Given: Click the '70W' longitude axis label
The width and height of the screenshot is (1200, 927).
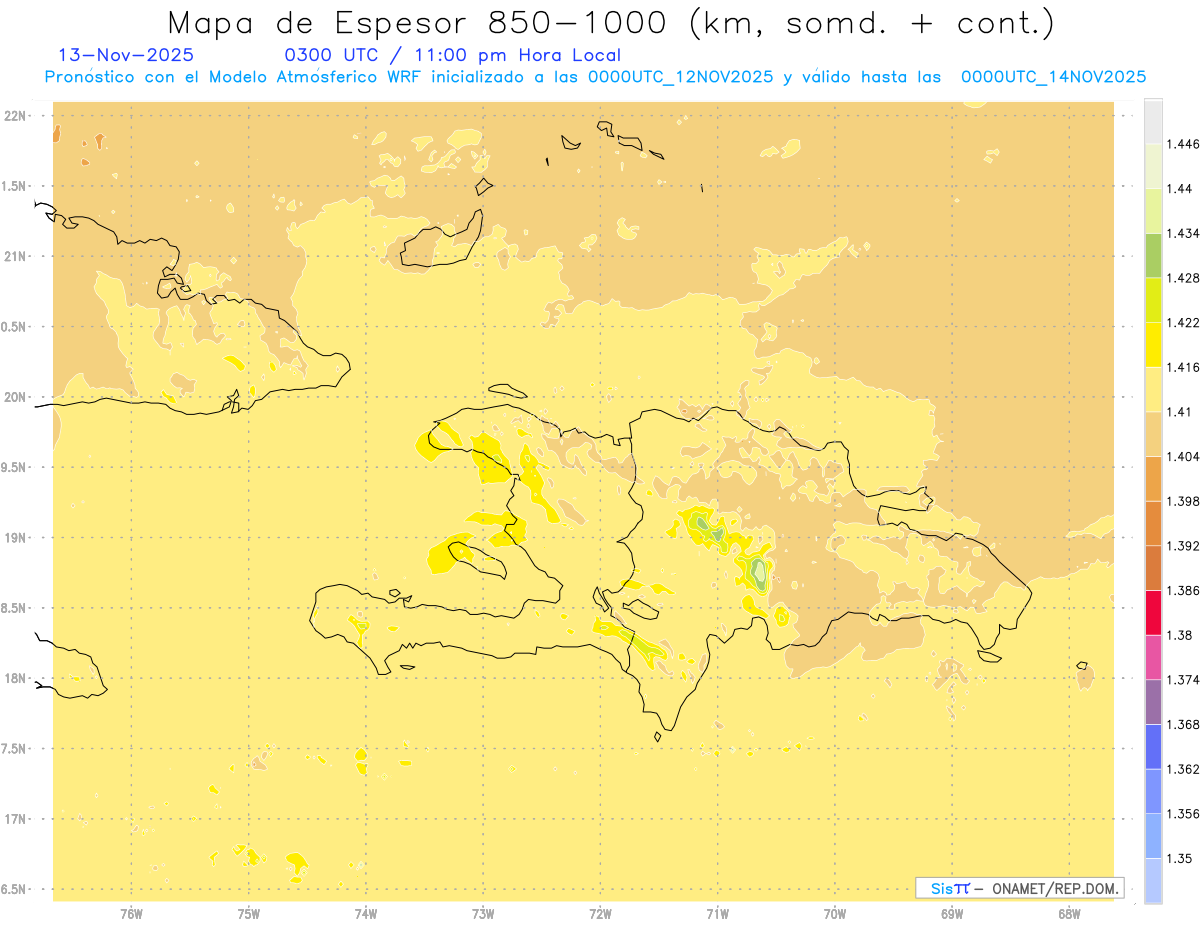Looking at the screenshot, I should 835,913.
